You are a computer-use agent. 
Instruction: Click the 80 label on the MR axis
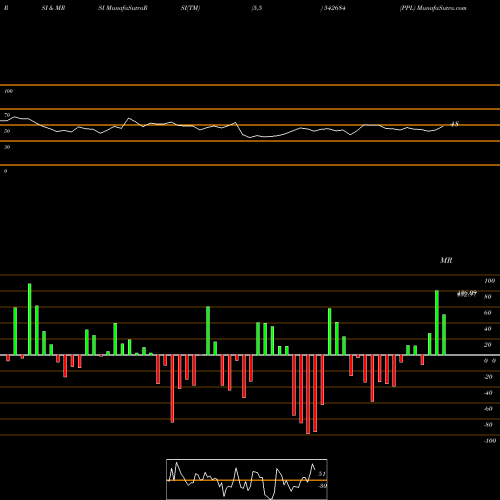[488, 297]
